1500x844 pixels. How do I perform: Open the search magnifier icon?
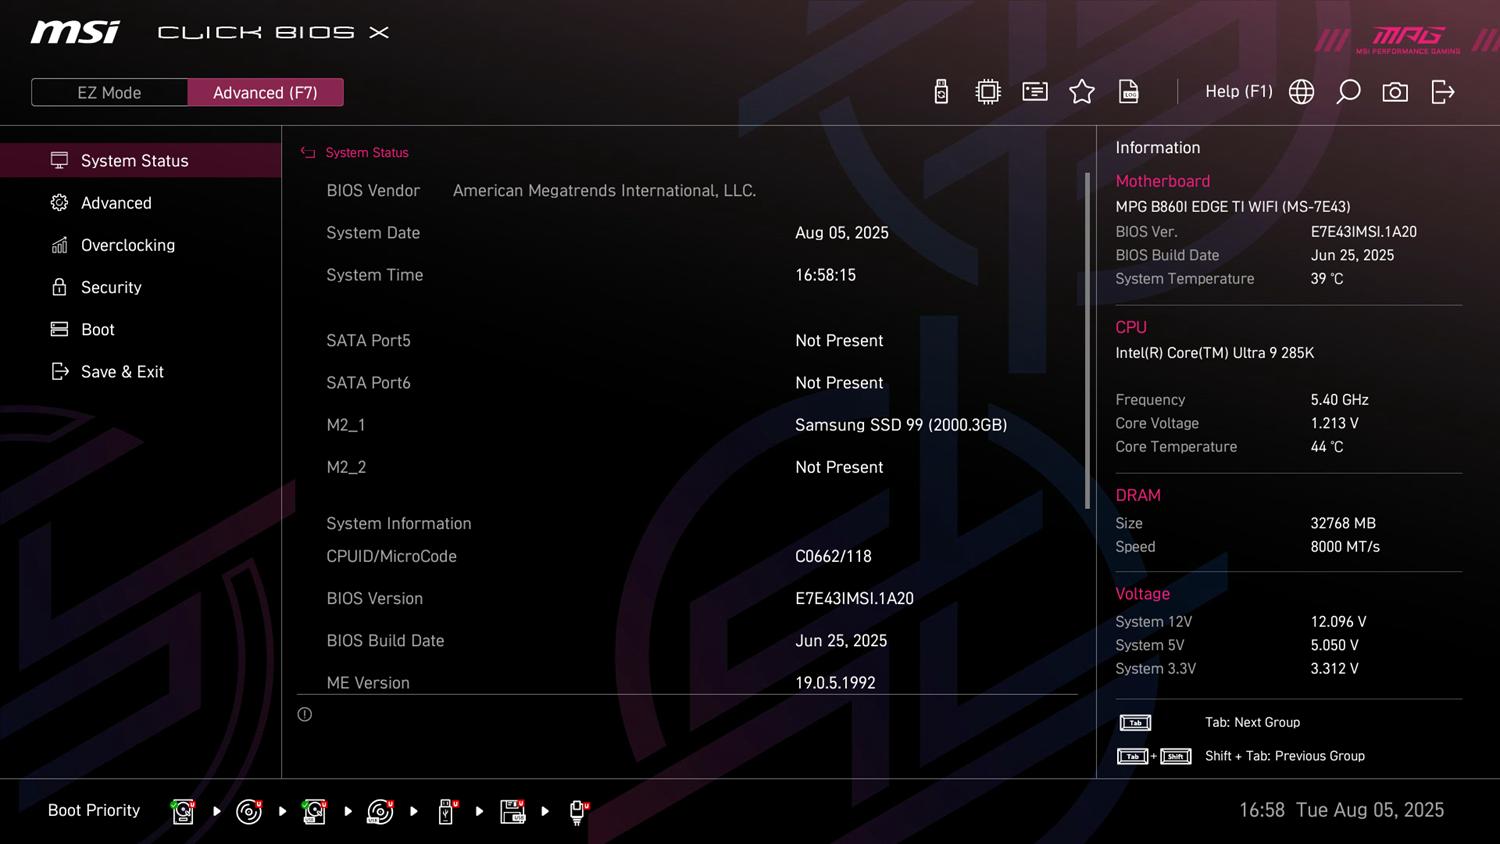tap(1348, 92)
